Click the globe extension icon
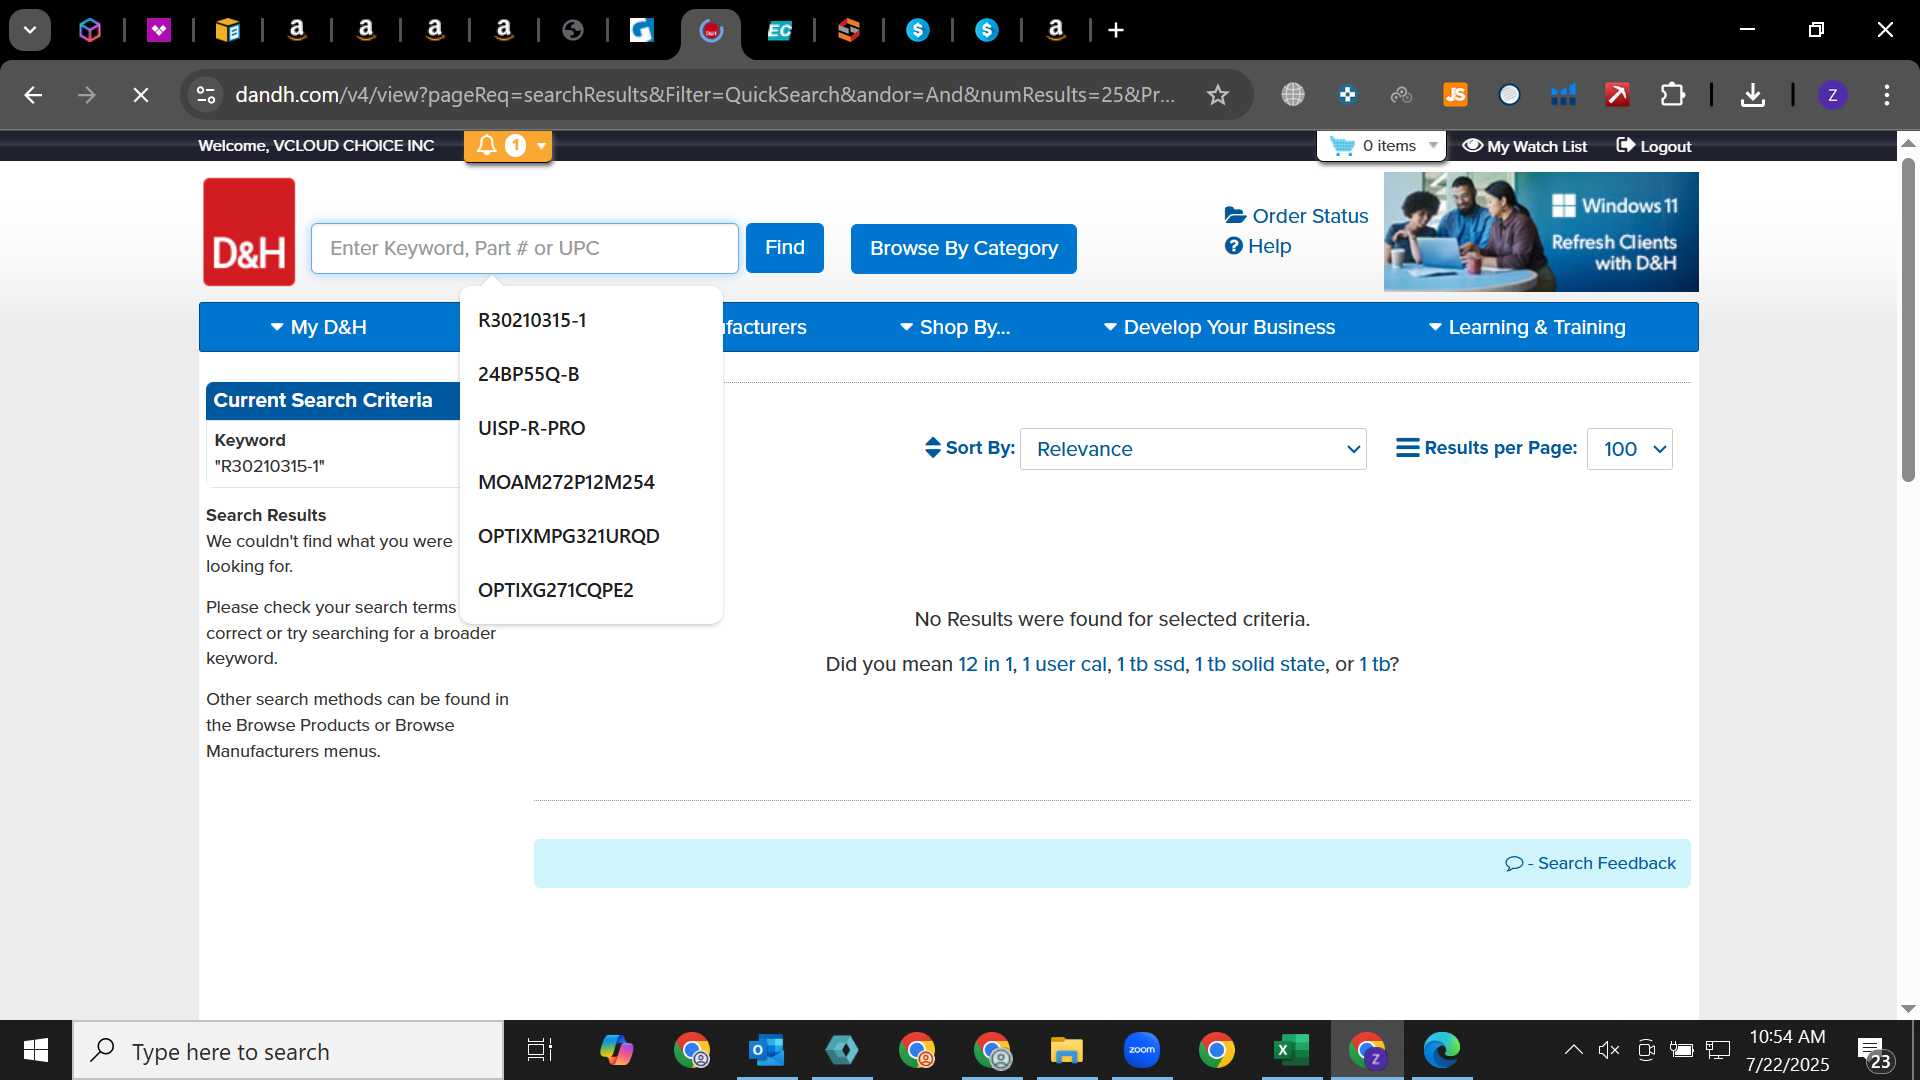This screenshot has height=1080, width=1920. click(x=1293, y=95)
